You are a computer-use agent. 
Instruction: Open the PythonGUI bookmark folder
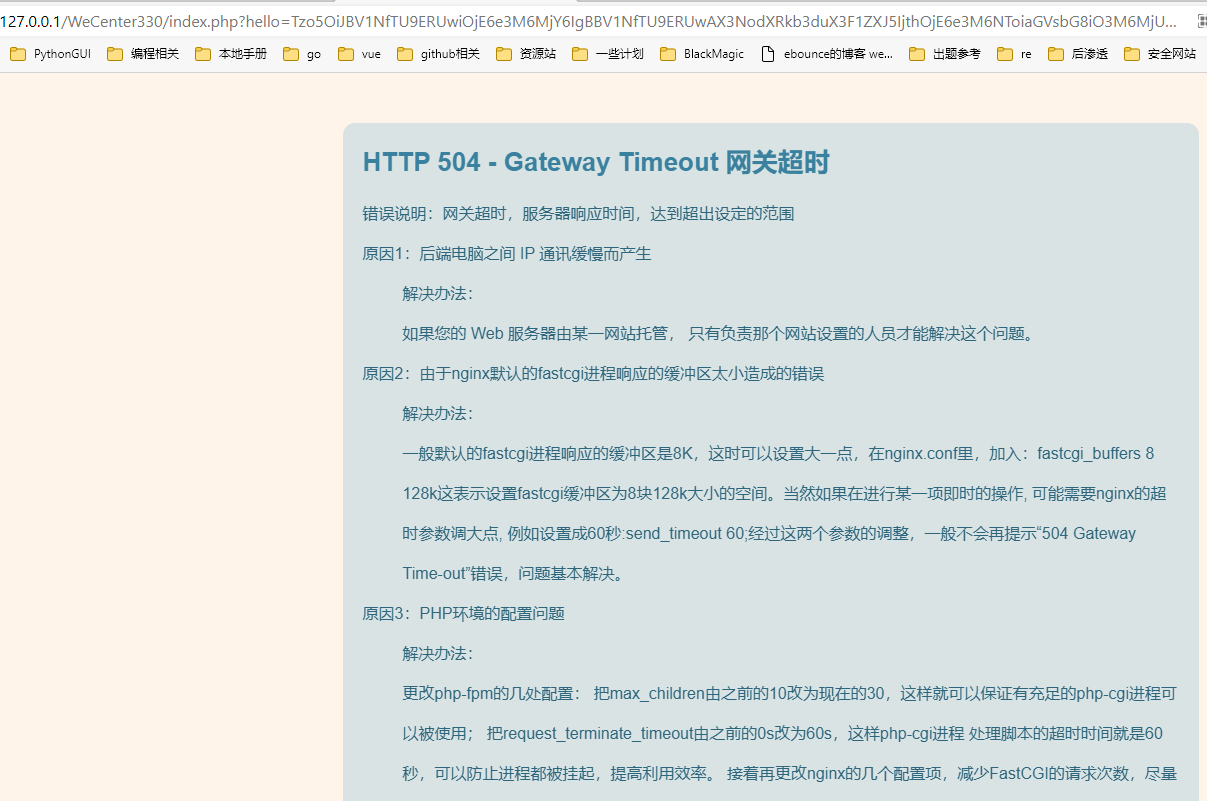pos(51,54)
